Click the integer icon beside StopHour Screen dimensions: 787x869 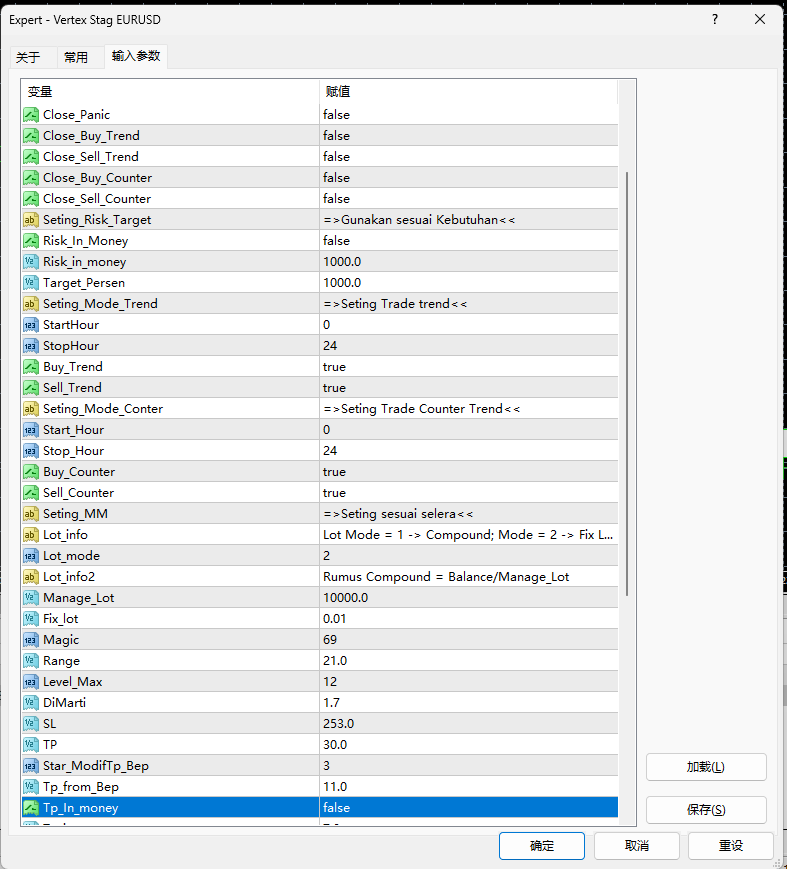(31, 346)
